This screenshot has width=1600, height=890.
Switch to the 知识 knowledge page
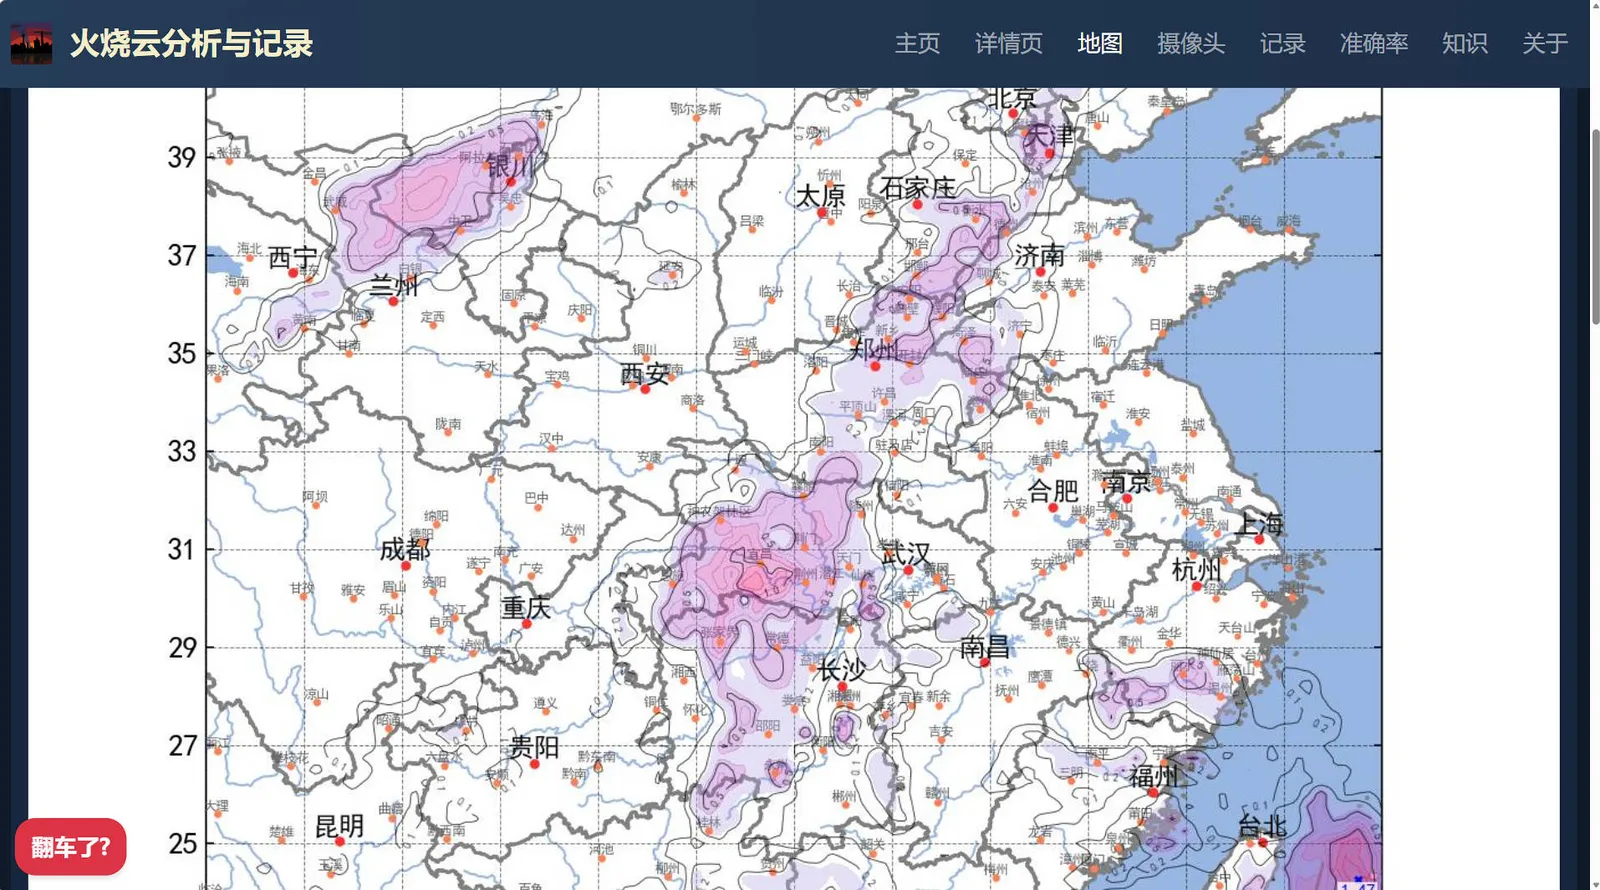(x=1464, y=44)
